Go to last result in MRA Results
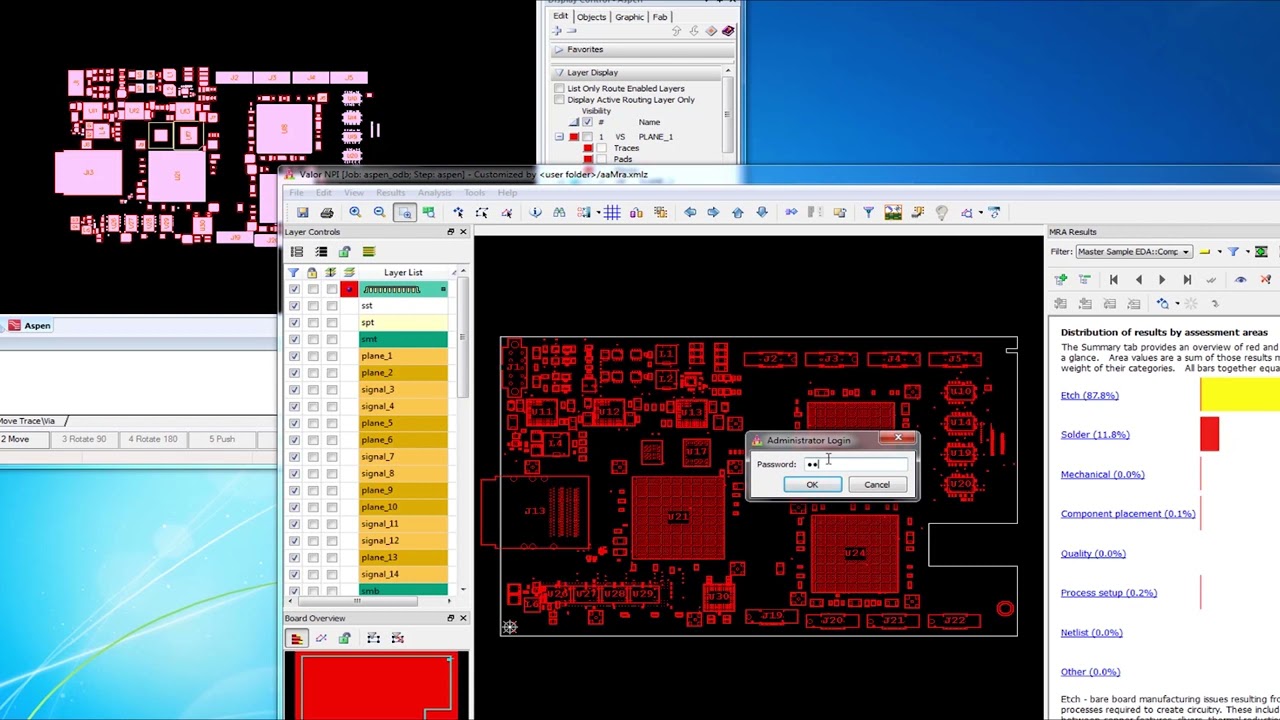This screenshot has height=720, width=1280. coord(1187,280)
